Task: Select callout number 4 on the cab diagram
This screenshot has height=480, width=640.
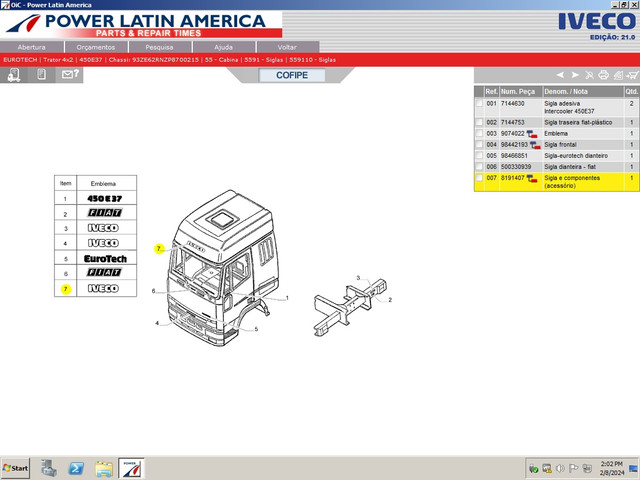Action: [157, 323]
